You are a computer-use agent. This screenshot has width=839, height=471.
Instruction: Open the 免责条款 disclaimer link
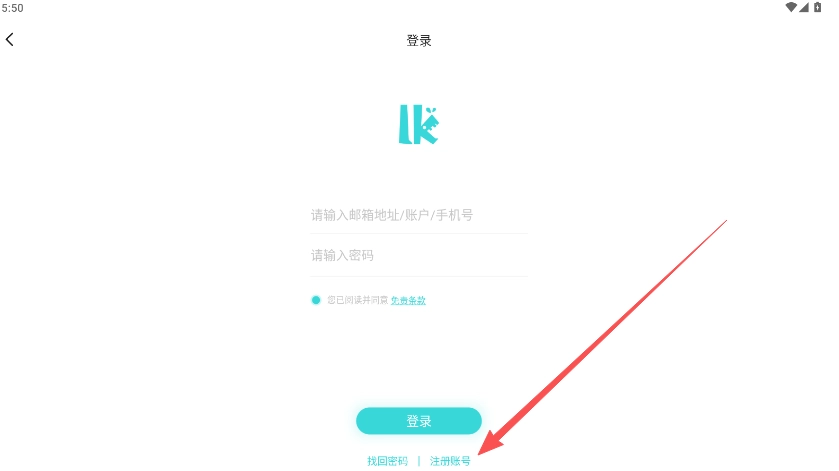coord(408,300)
